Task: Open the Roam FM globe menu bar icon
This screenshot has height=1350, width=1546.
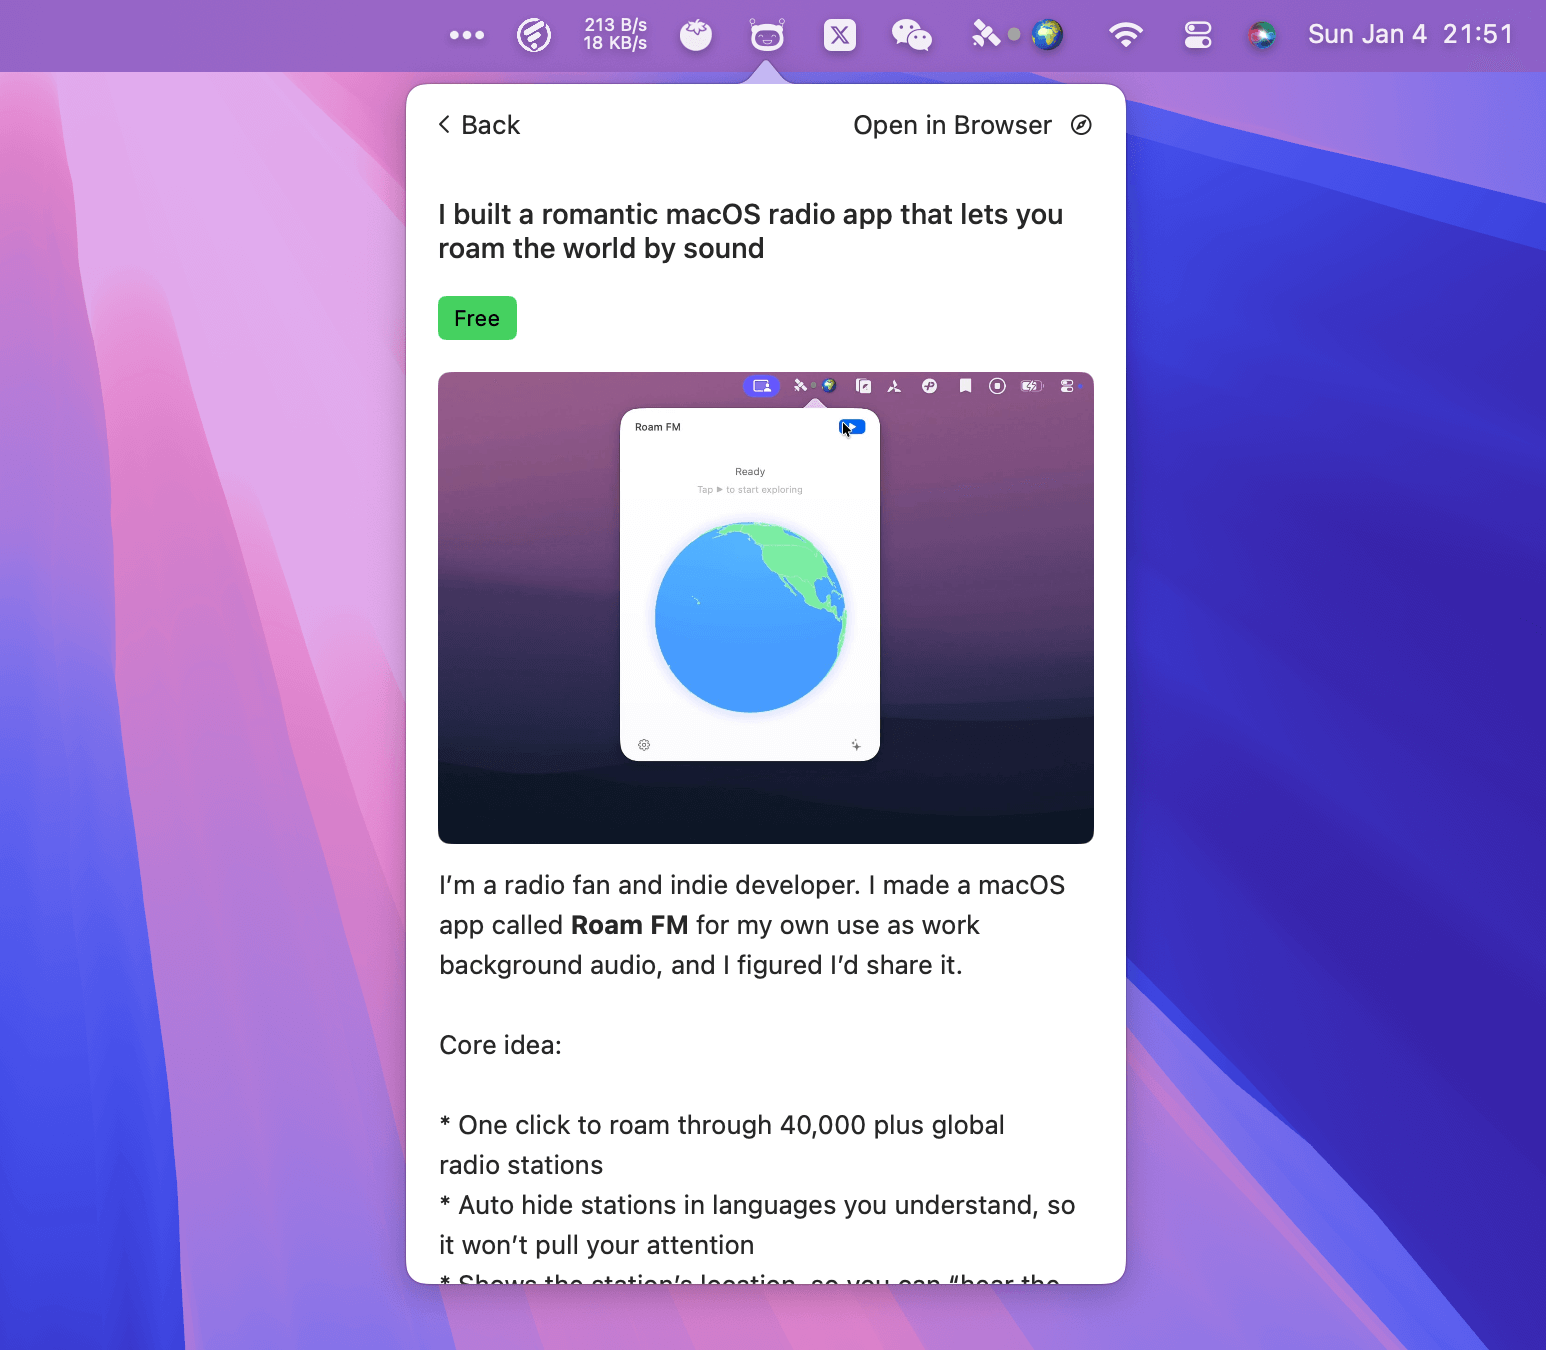Action: (x=1047, y=35)
